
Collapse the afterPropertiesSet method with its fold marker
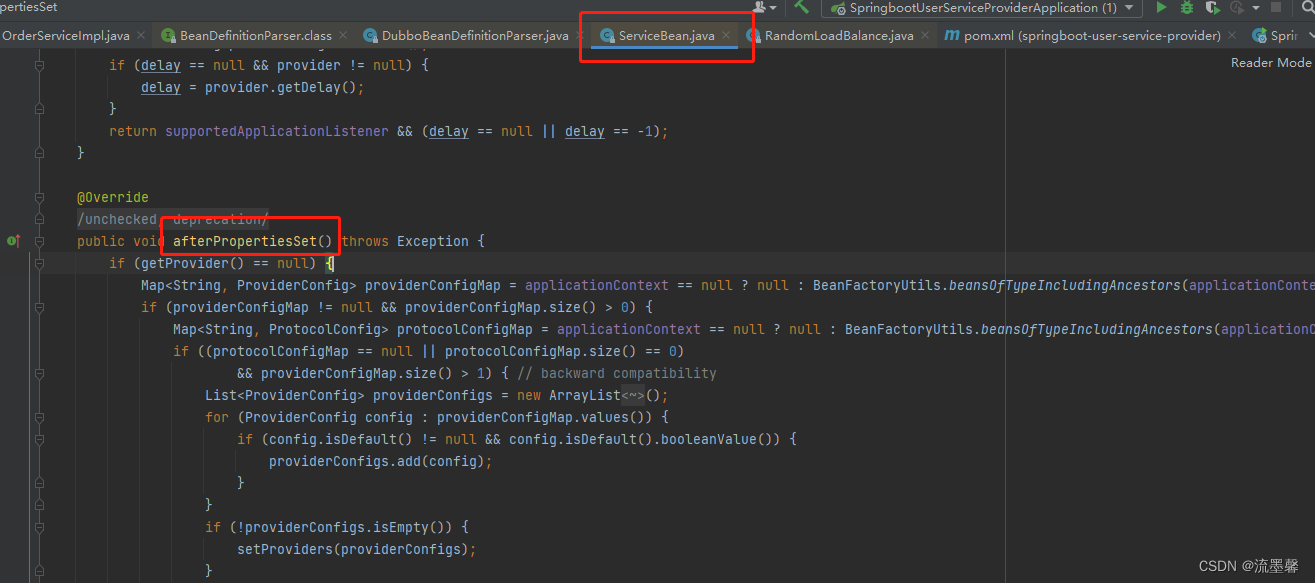[39, 241]
